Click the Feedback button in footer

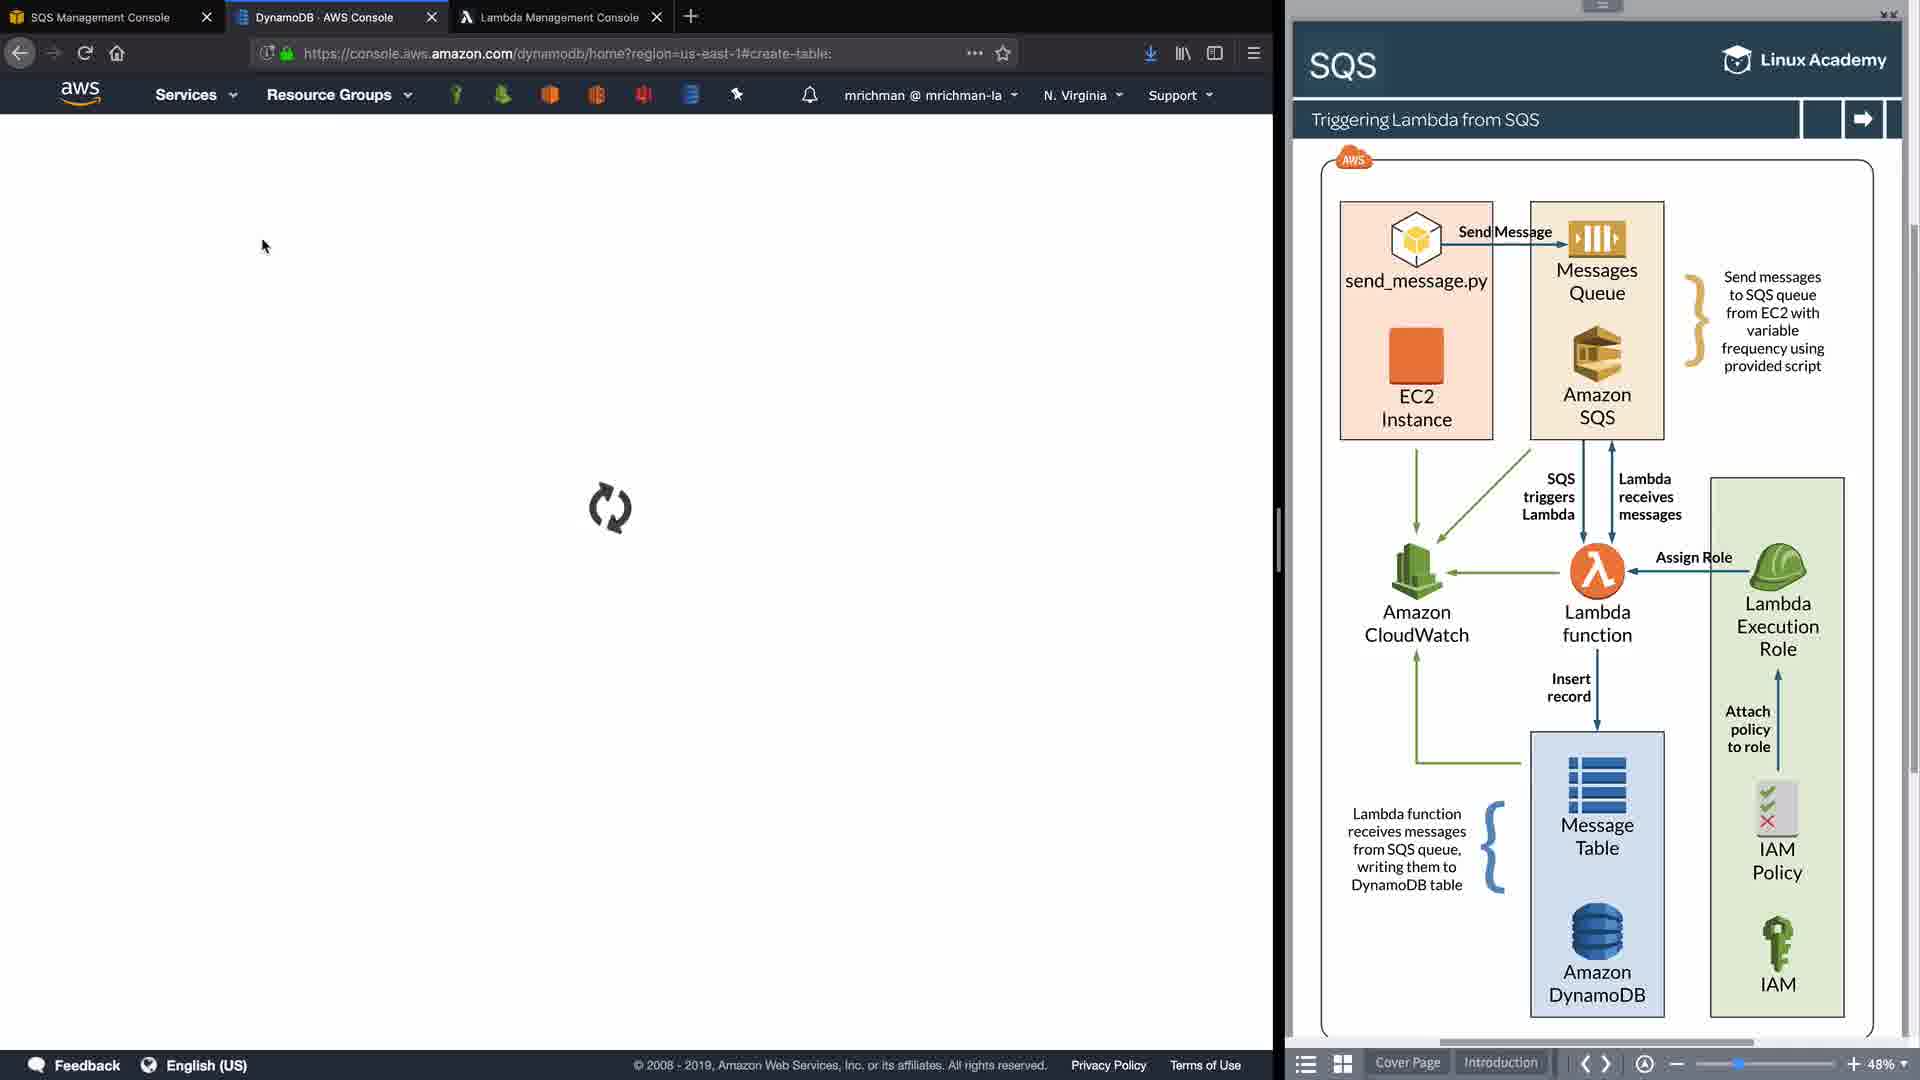click(x=74, y=1065)
